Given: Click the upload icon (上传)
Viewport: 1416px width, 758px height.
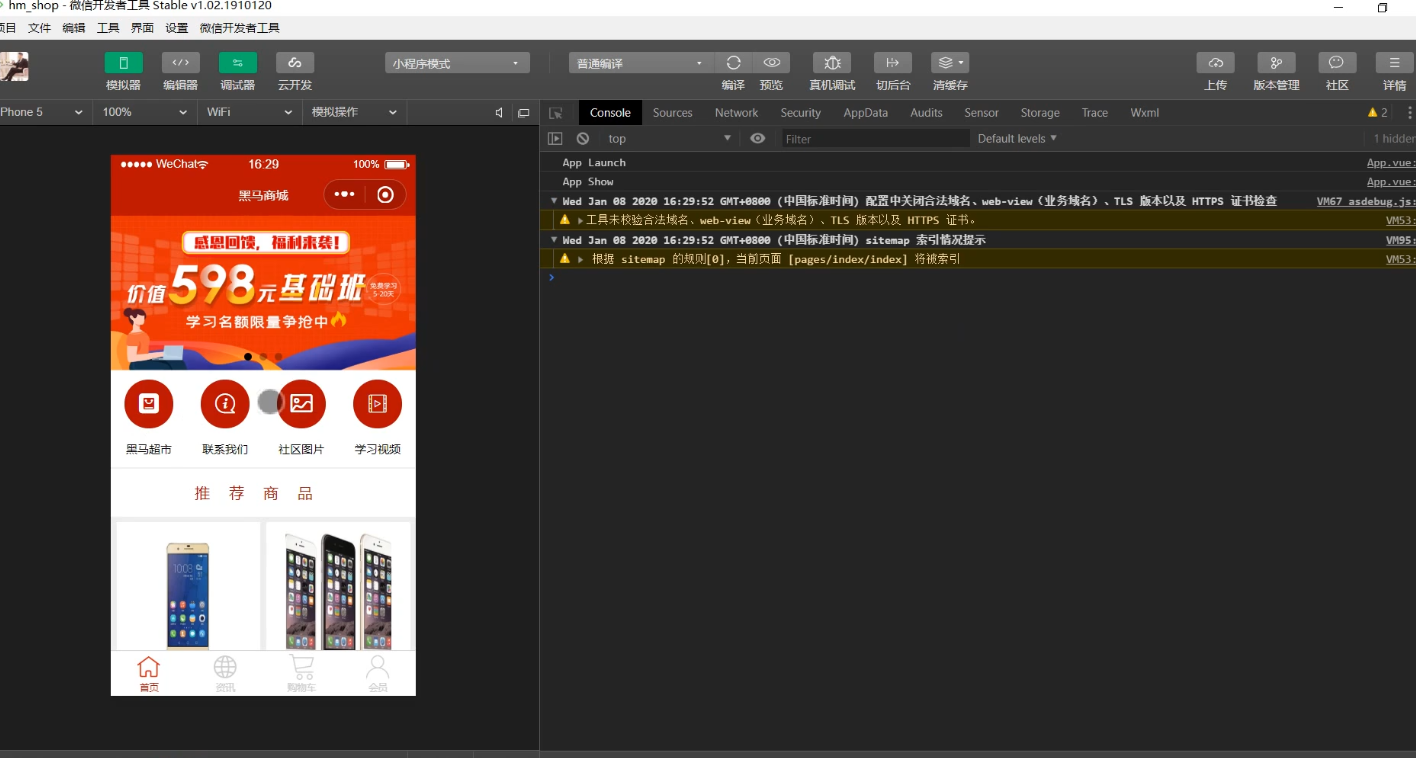Looking at the screenshot, I should [1216, 63].
